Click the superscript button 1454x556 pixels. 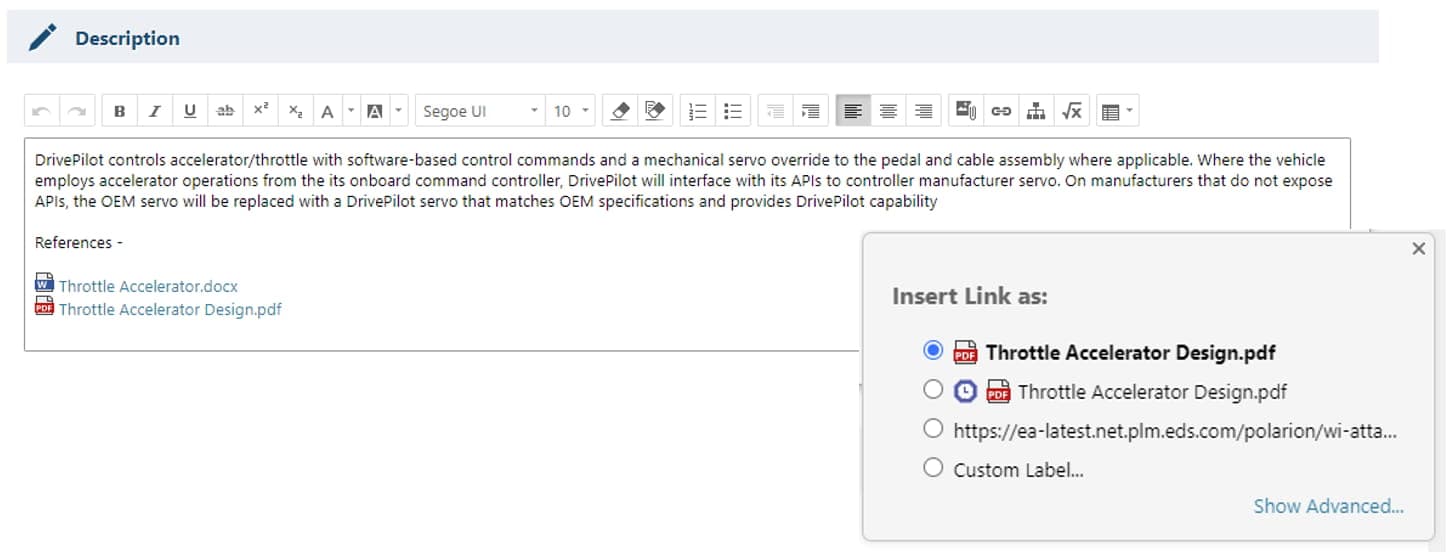coord(260,112)
